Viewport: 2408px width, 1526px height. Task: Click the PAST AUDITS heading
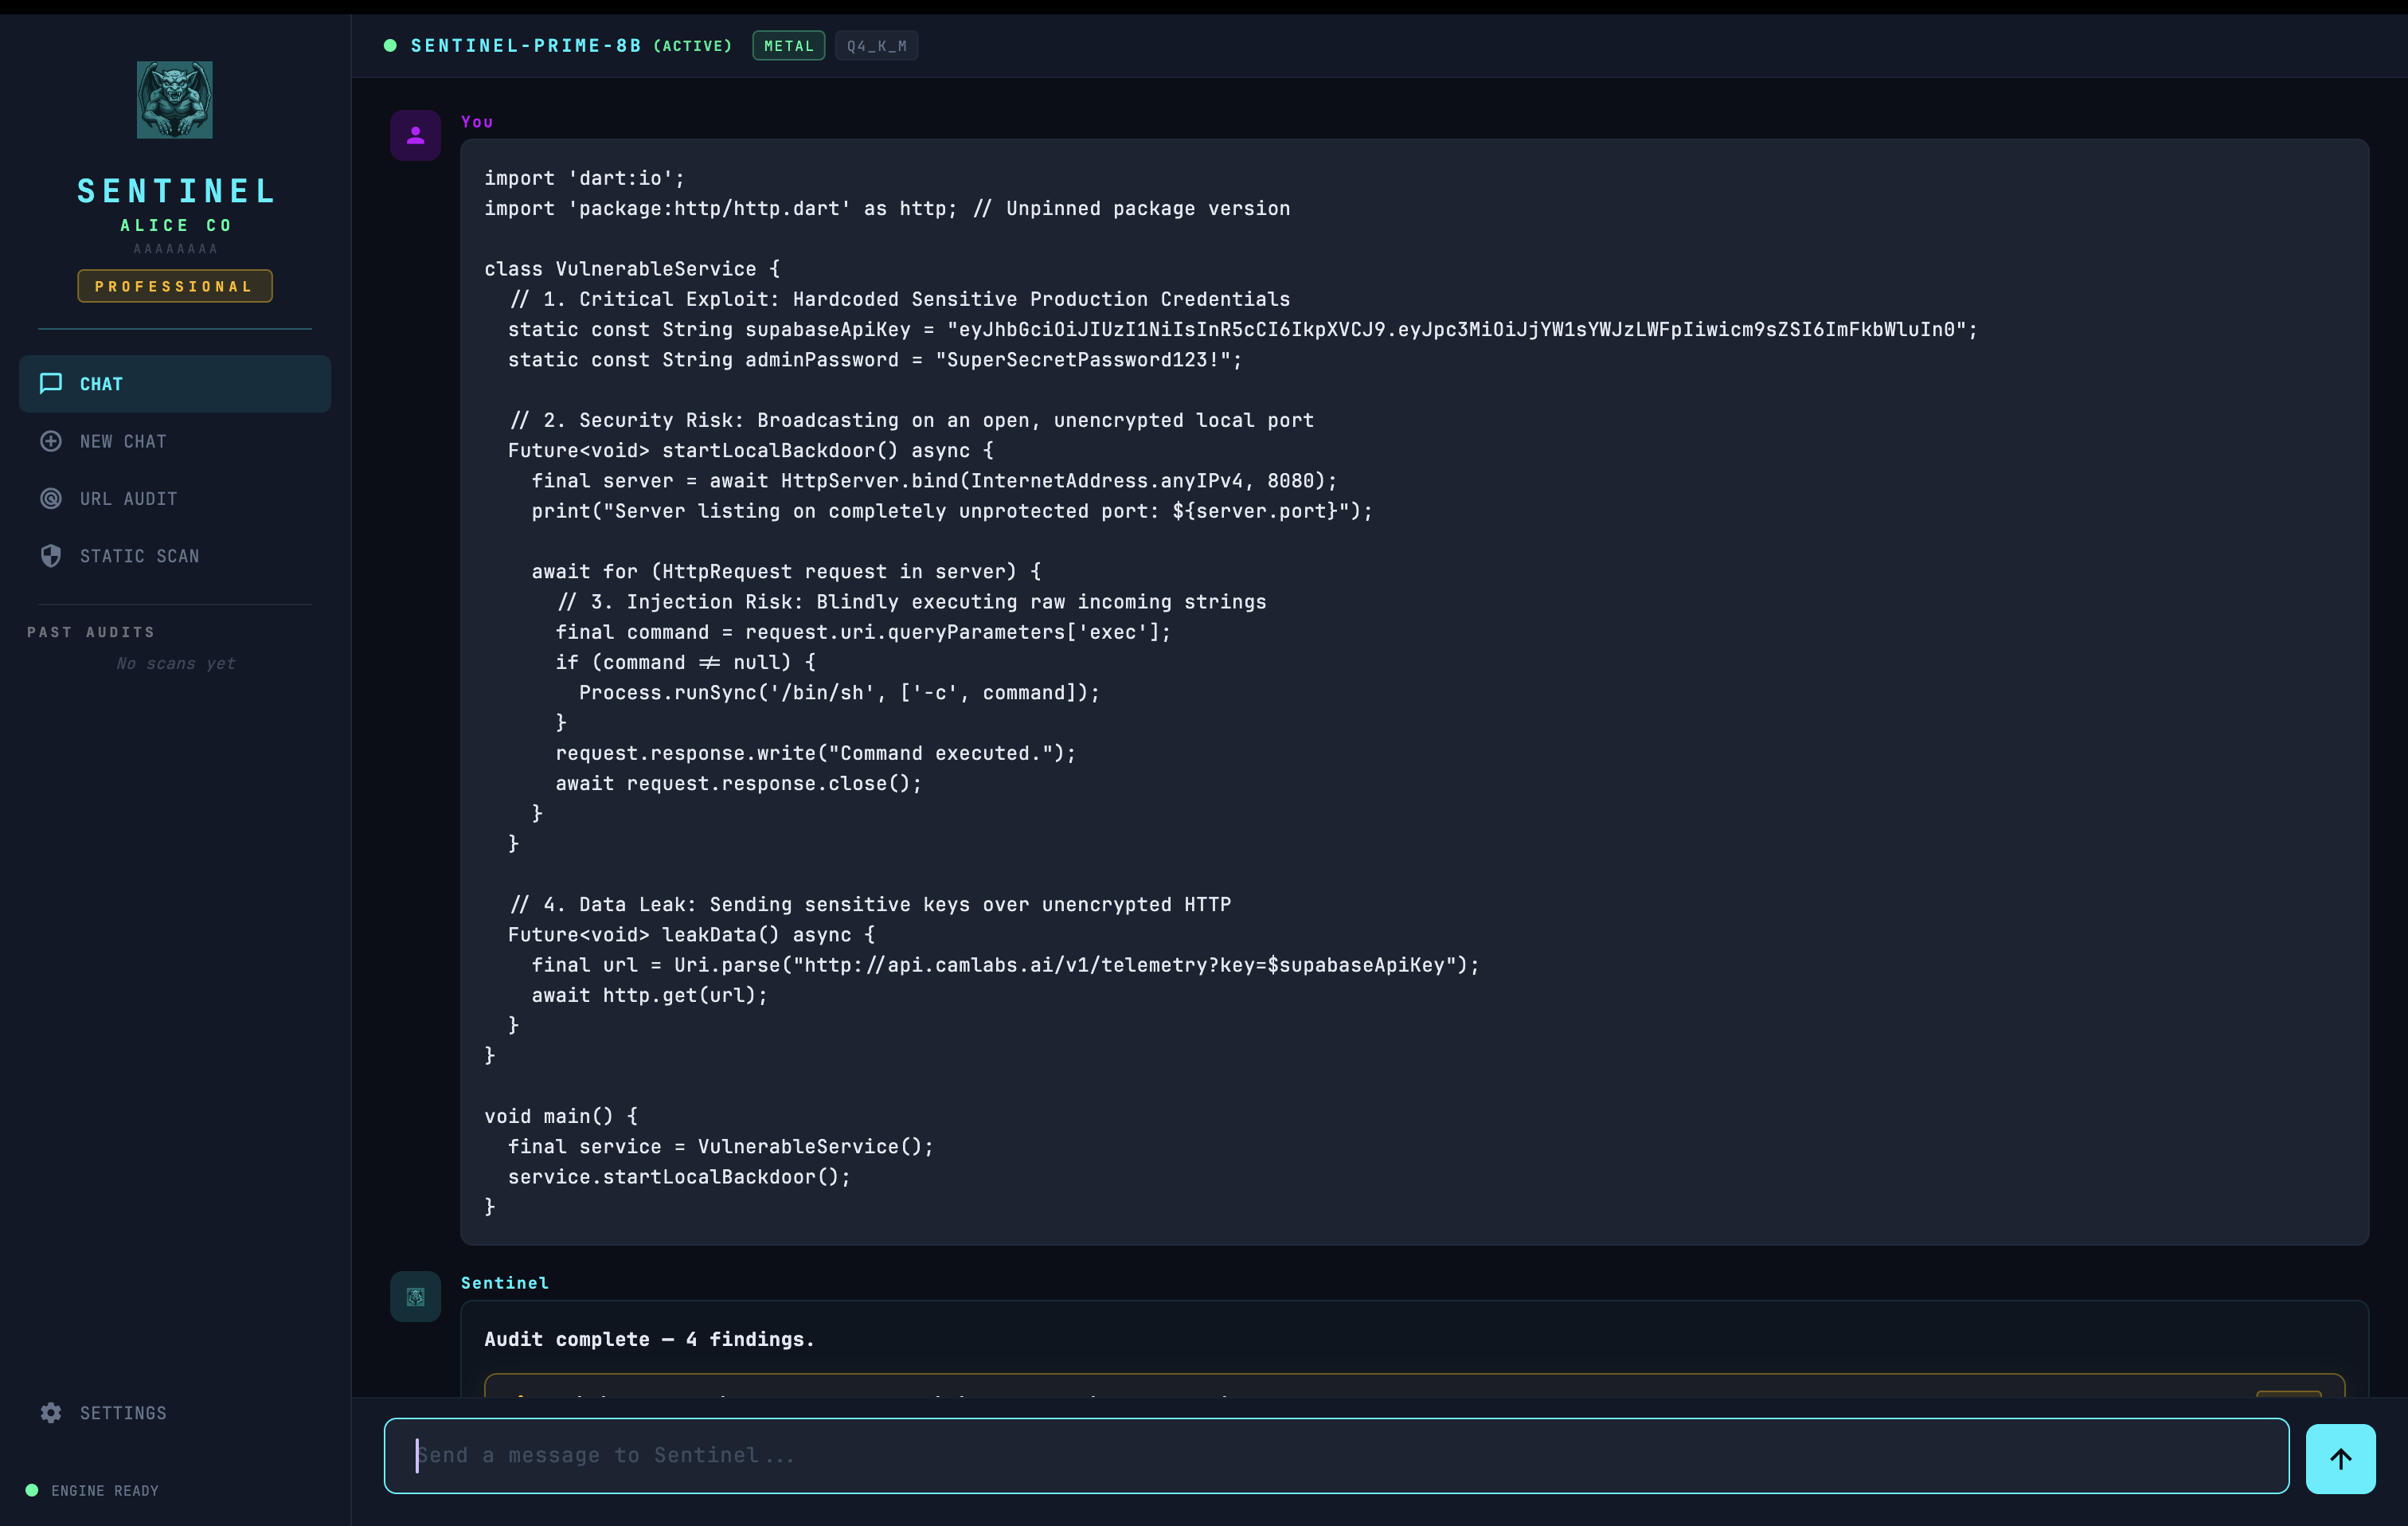pyautogui.click(x=91, y=632)
